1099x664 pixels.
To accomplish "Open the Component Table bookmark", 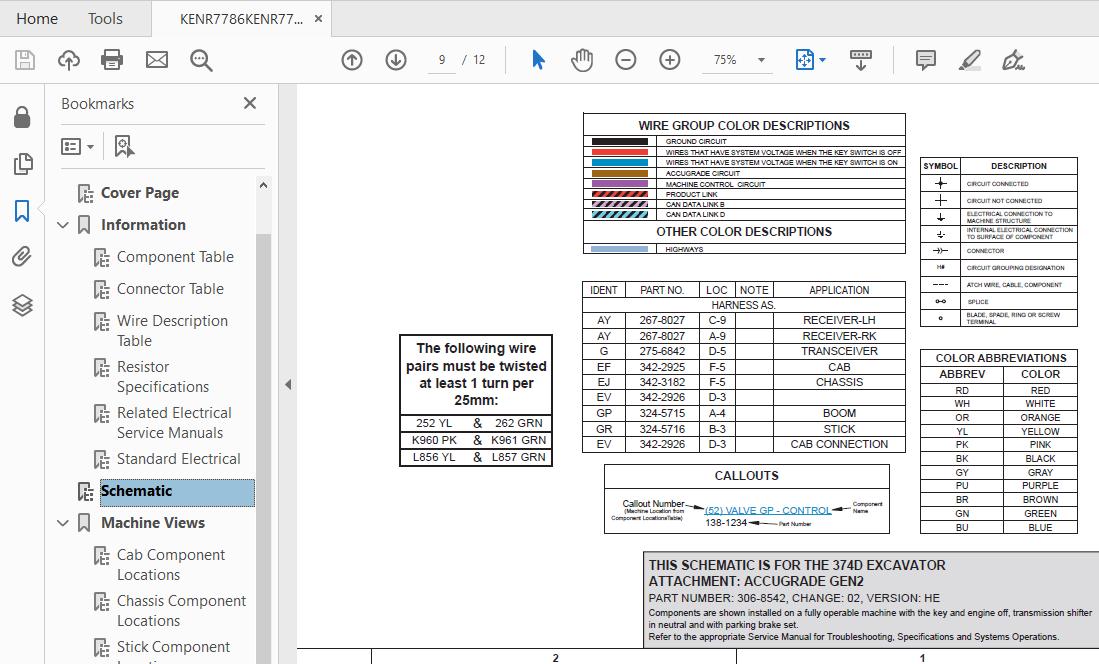I will (175, 257).
